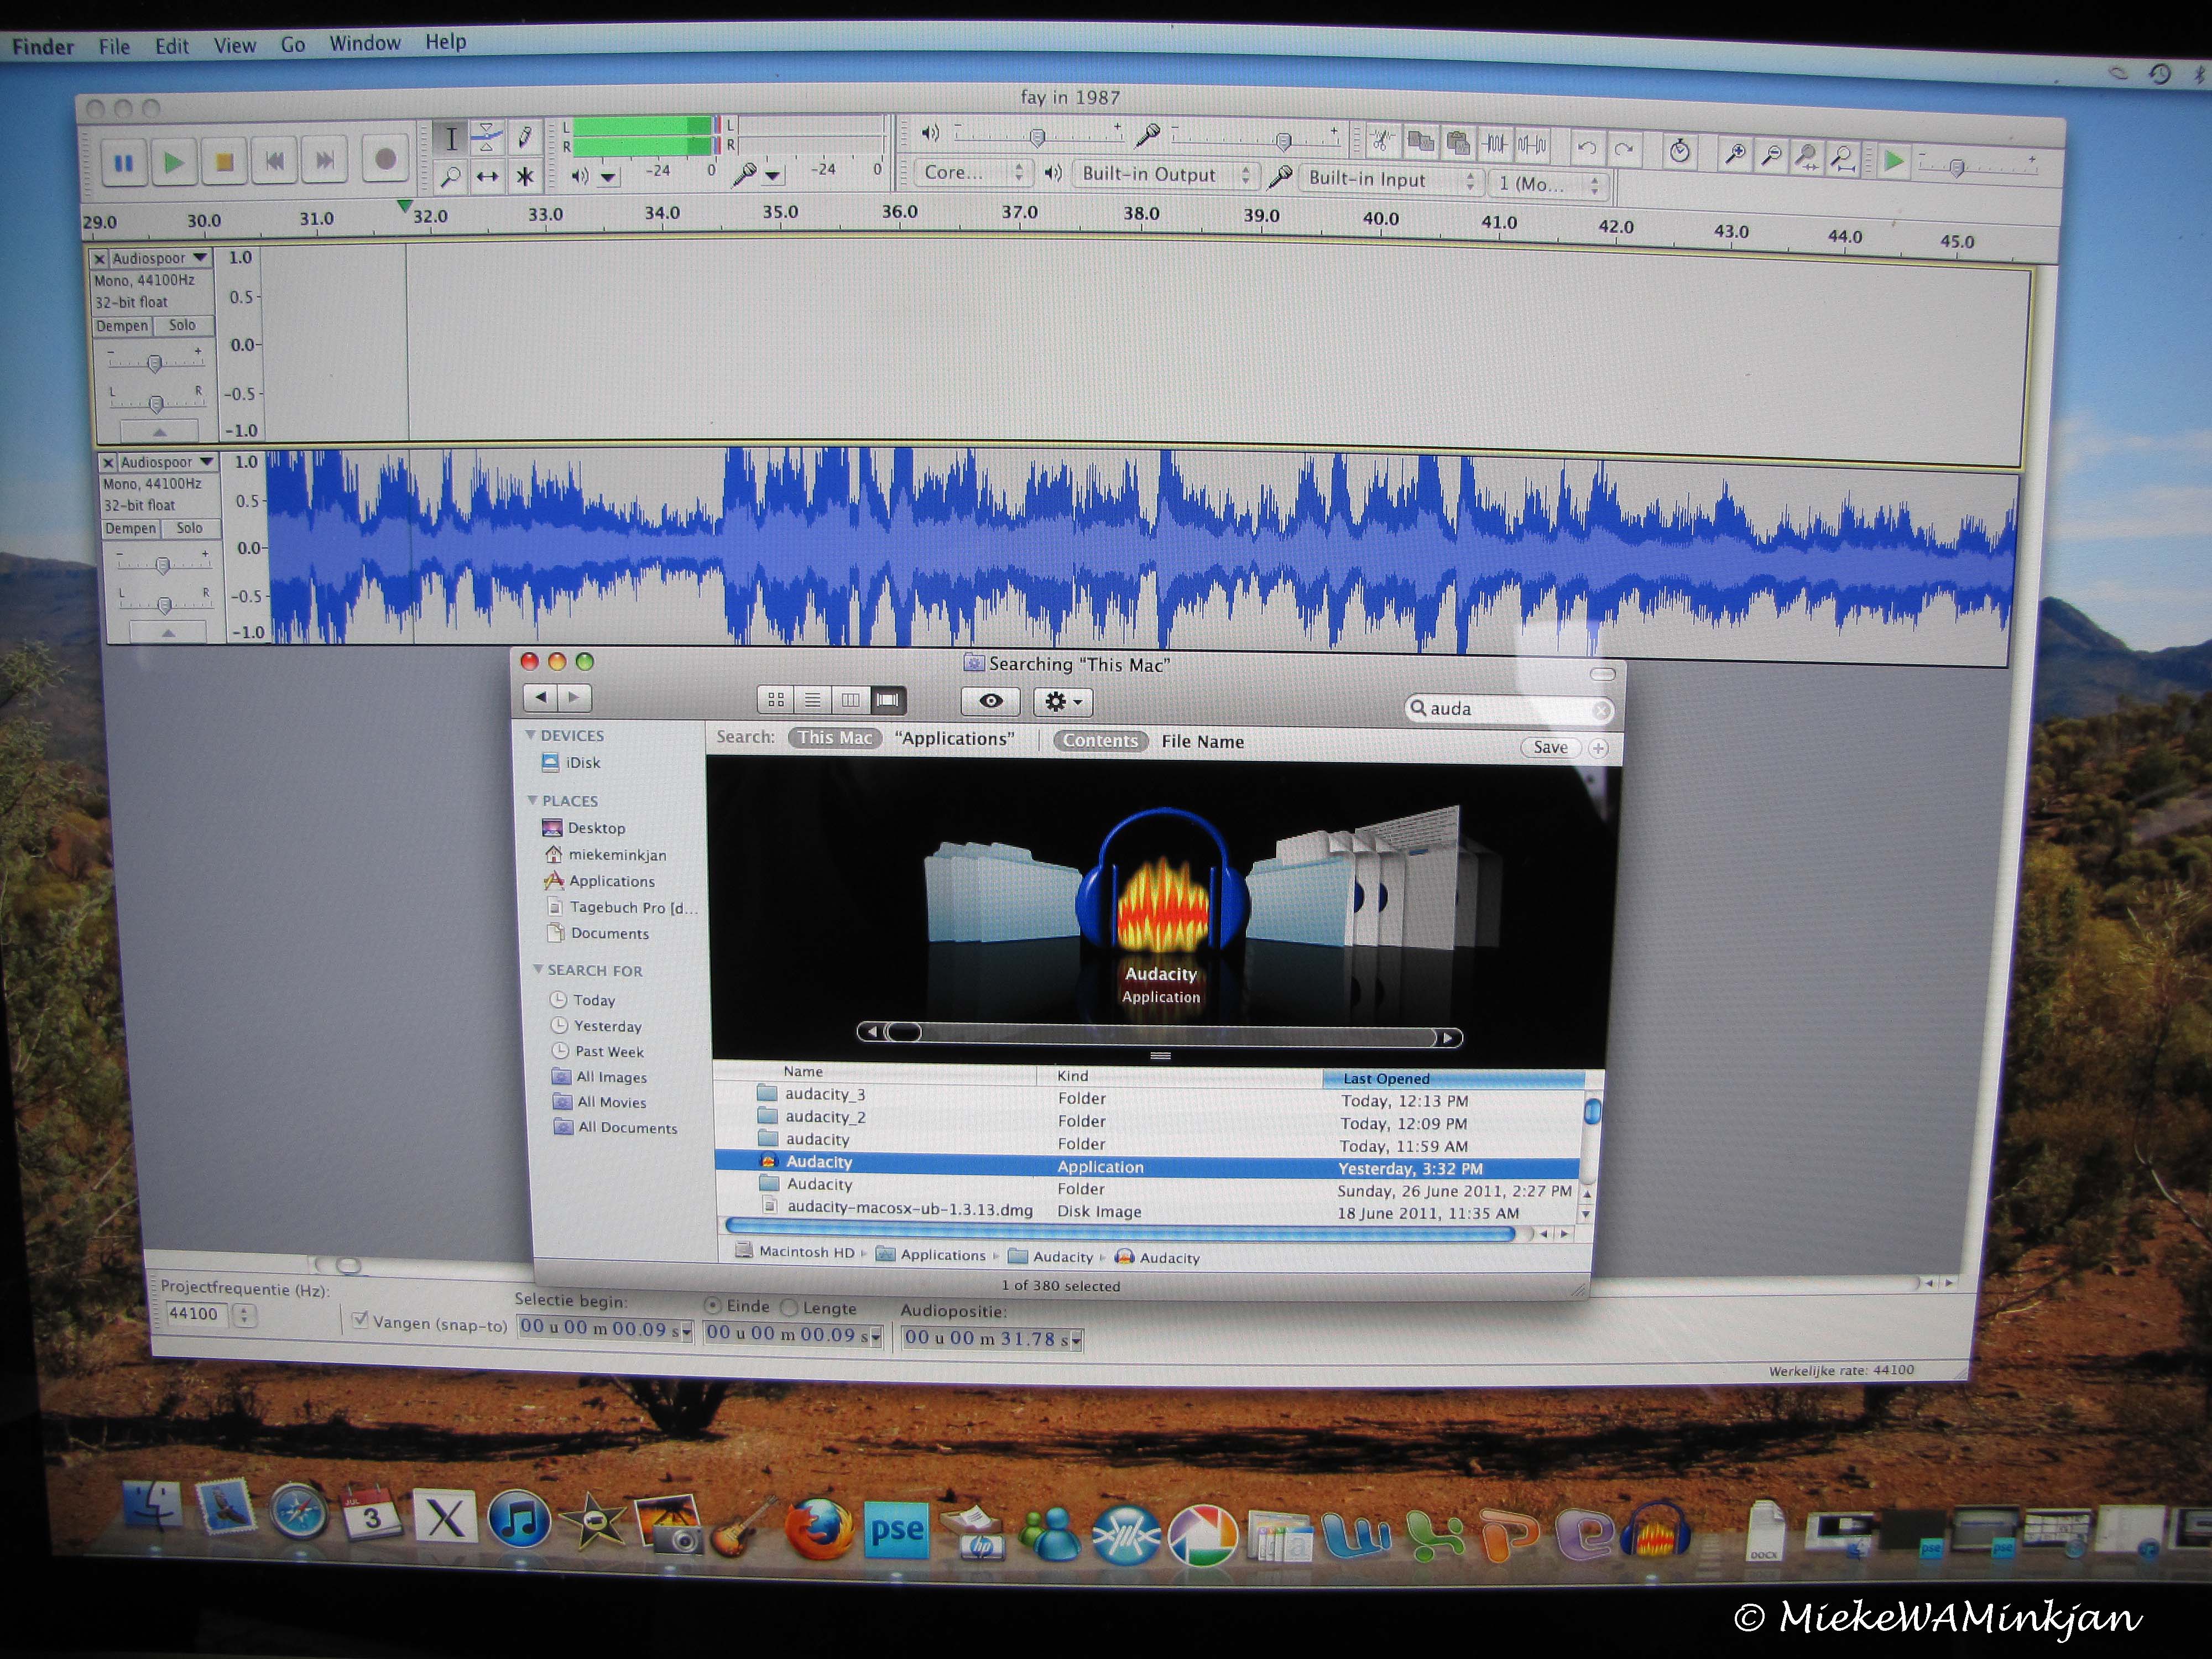Image resolution: width=2212 pixels, height=1659 pixels.
Task: Open the Help menu
Action: click(446, 42)
